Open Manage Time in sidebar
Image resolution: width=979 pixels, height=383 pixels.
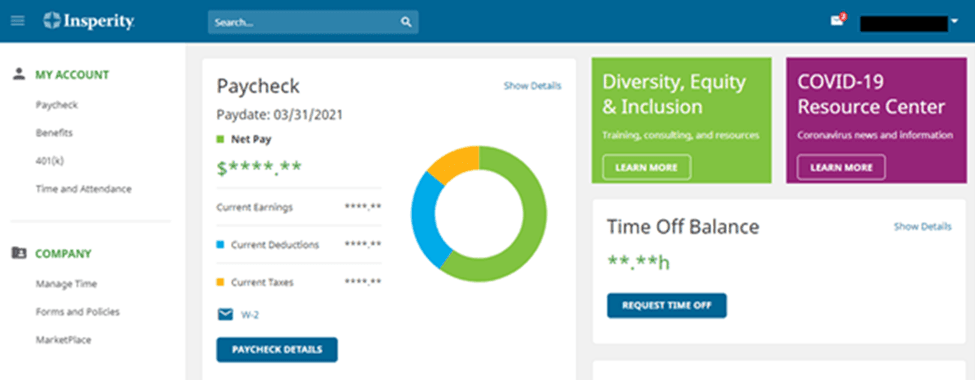[66, 284]
